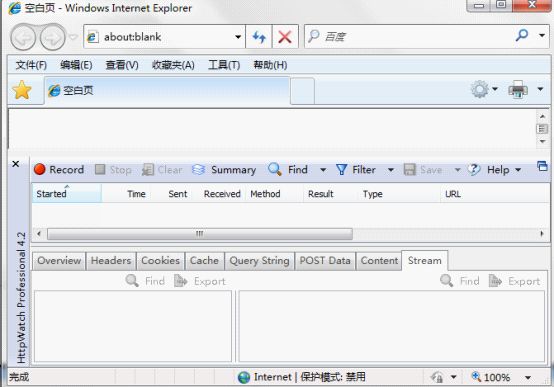Viewport: 554px width, 387px height.
Task: Open the Filter funnel tool
Action: pyautogui.click(x=355, y=170)
